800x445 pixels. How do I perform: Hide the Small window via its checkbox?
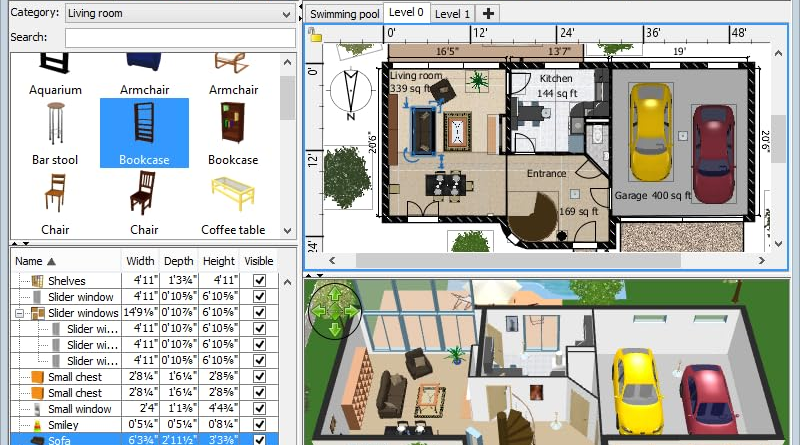pyautogui.click(x=260, y=408)
